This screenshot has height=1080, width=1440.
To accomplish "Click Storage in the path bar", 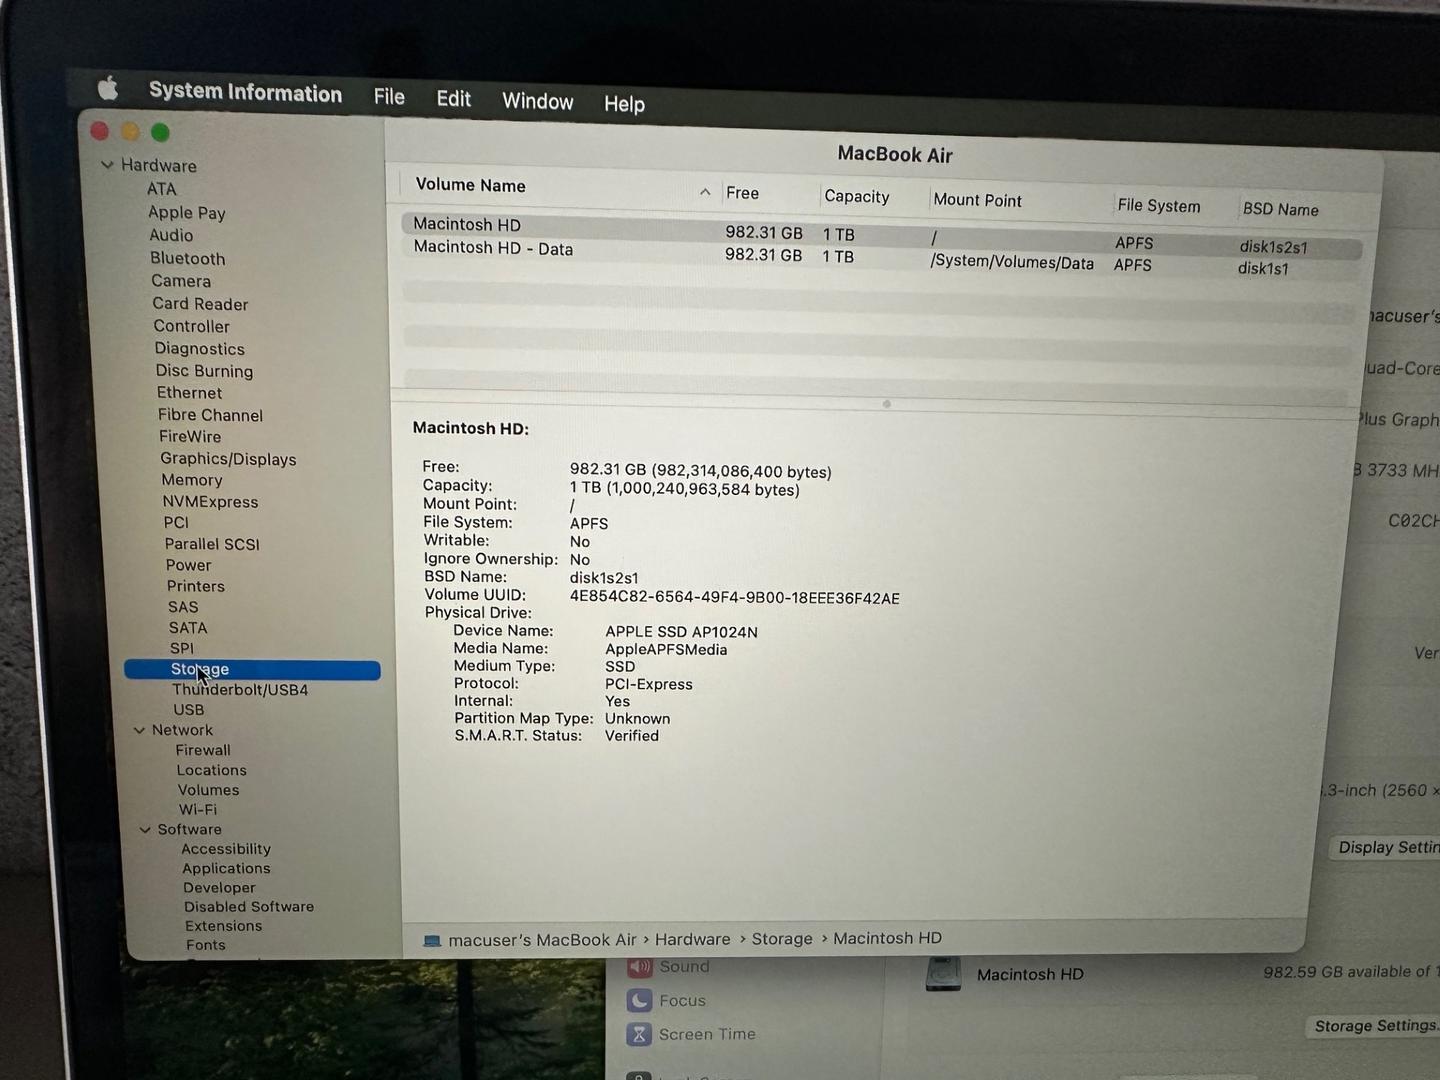I will [x=782, y=939].
